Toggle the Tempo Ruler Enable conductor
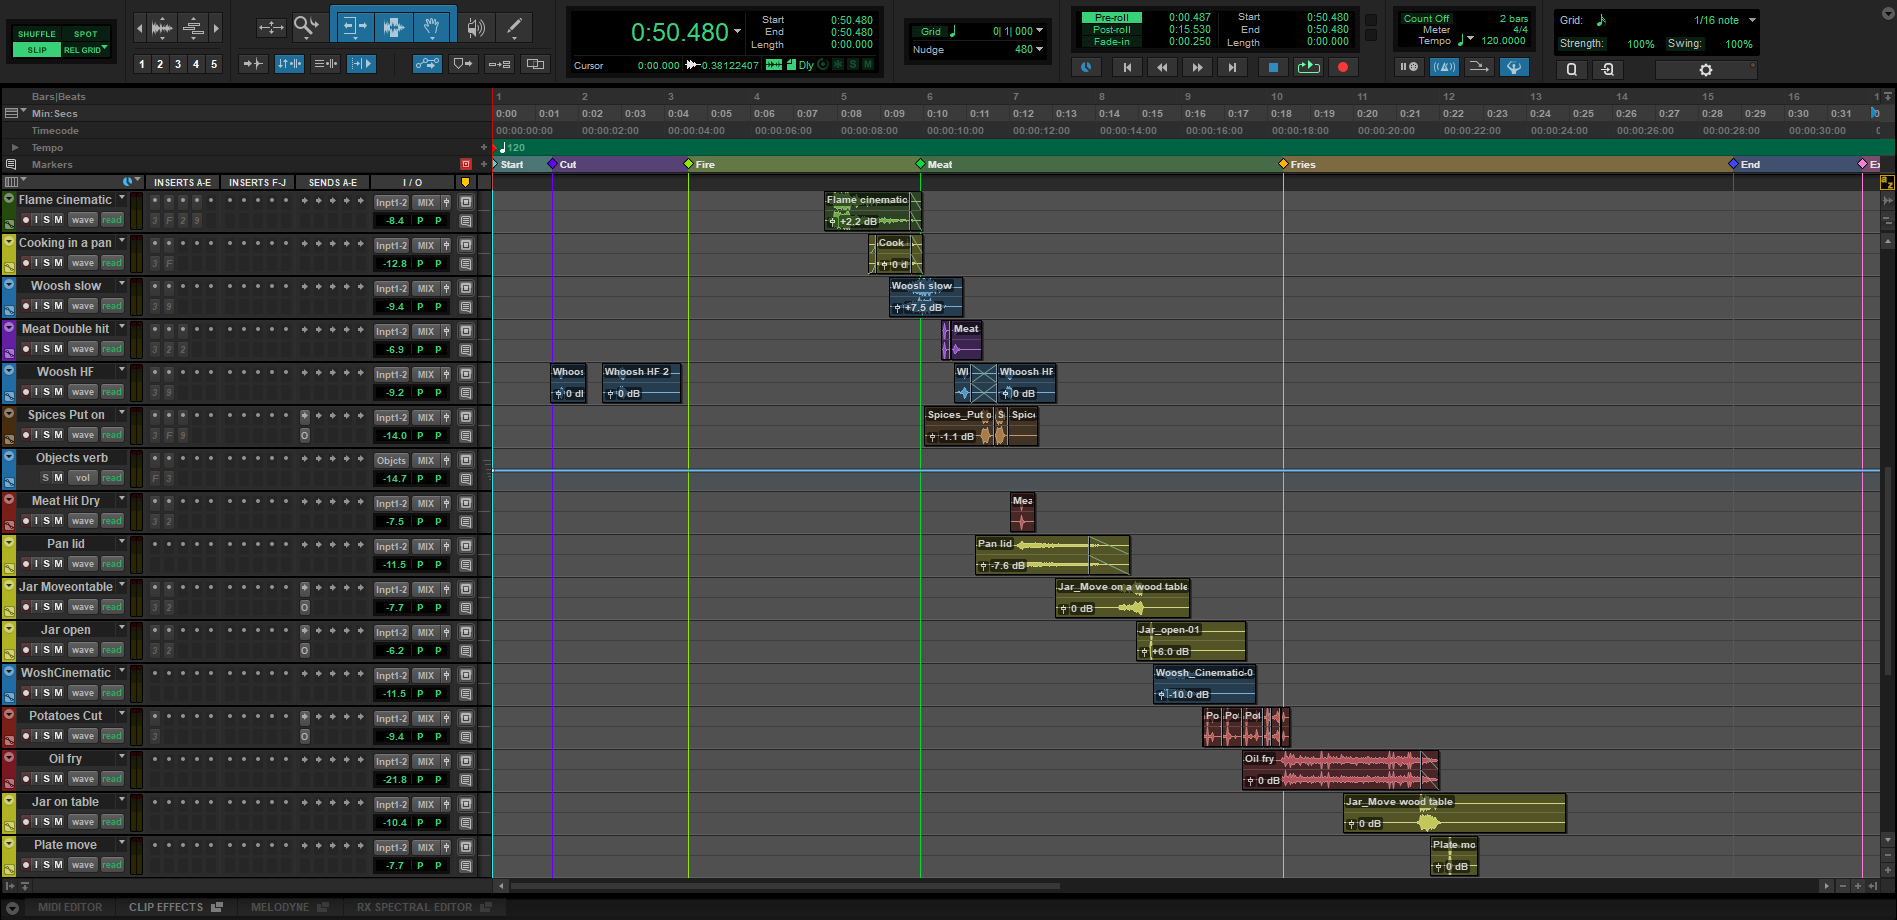The width and height of the screenshot is (1897, 920). pos(1515,67)
